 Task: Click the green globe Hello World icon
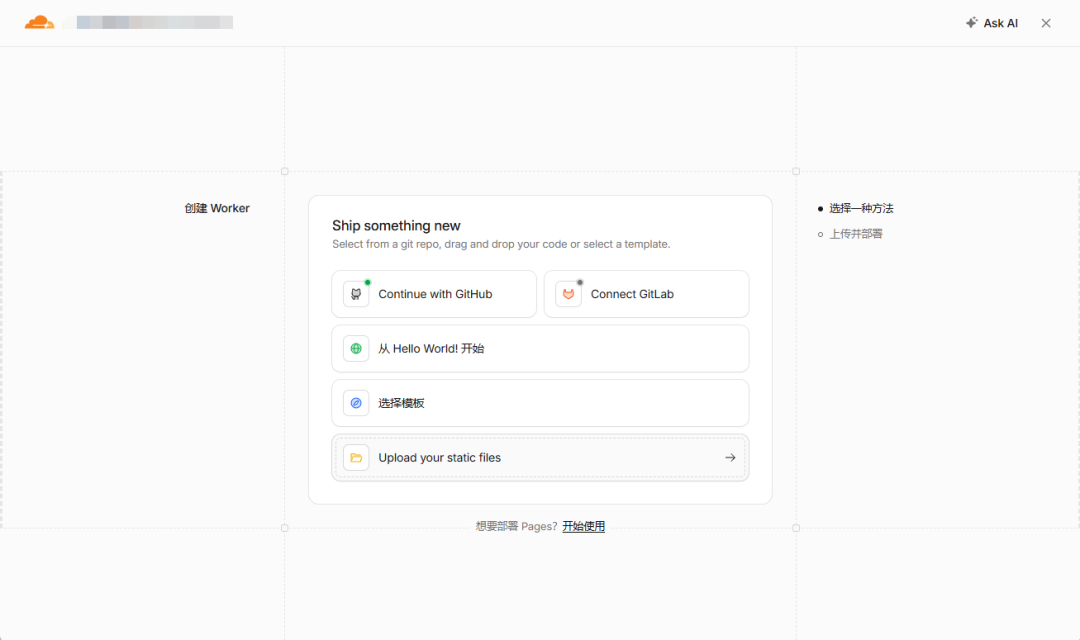click(x=356, y=349)
